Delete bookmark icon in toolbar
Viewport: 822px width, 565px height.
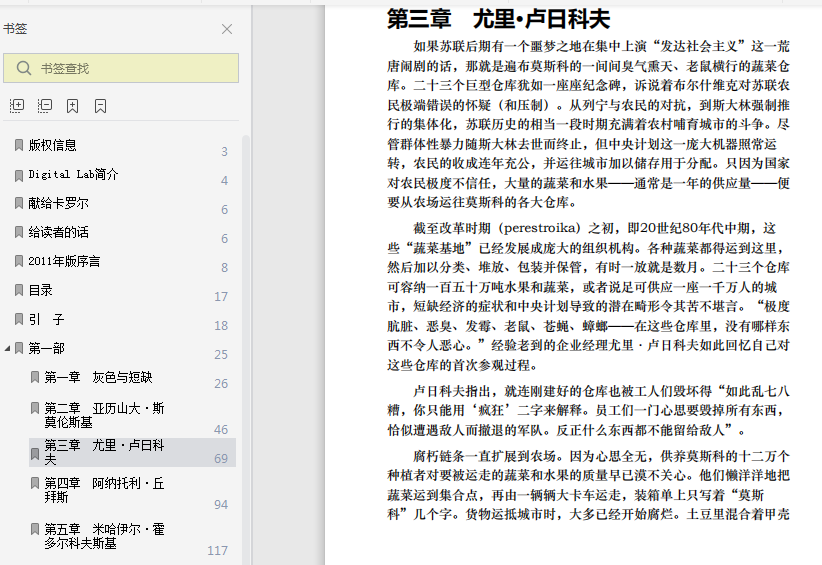coord(100,106)
